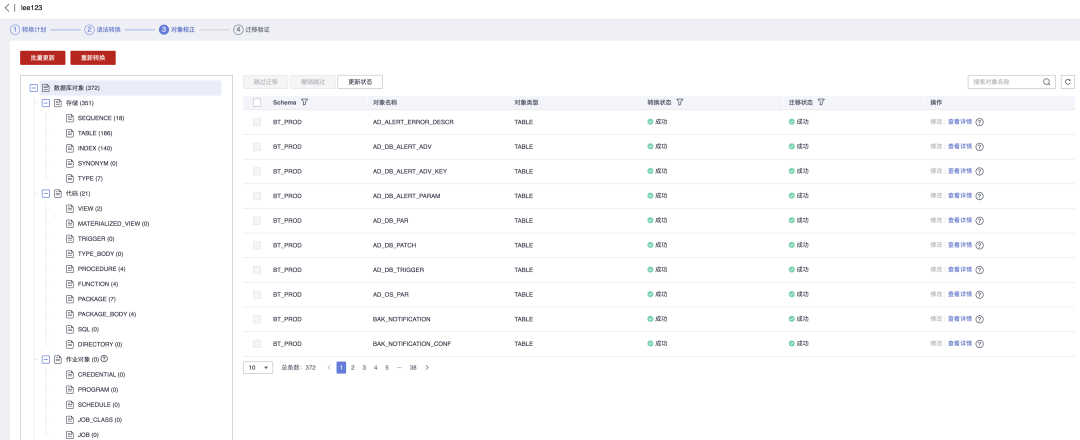Click the help icon beside 作业对象
Image resolution: width=1080 pixels, height=440 pixels.
(105, 359)
